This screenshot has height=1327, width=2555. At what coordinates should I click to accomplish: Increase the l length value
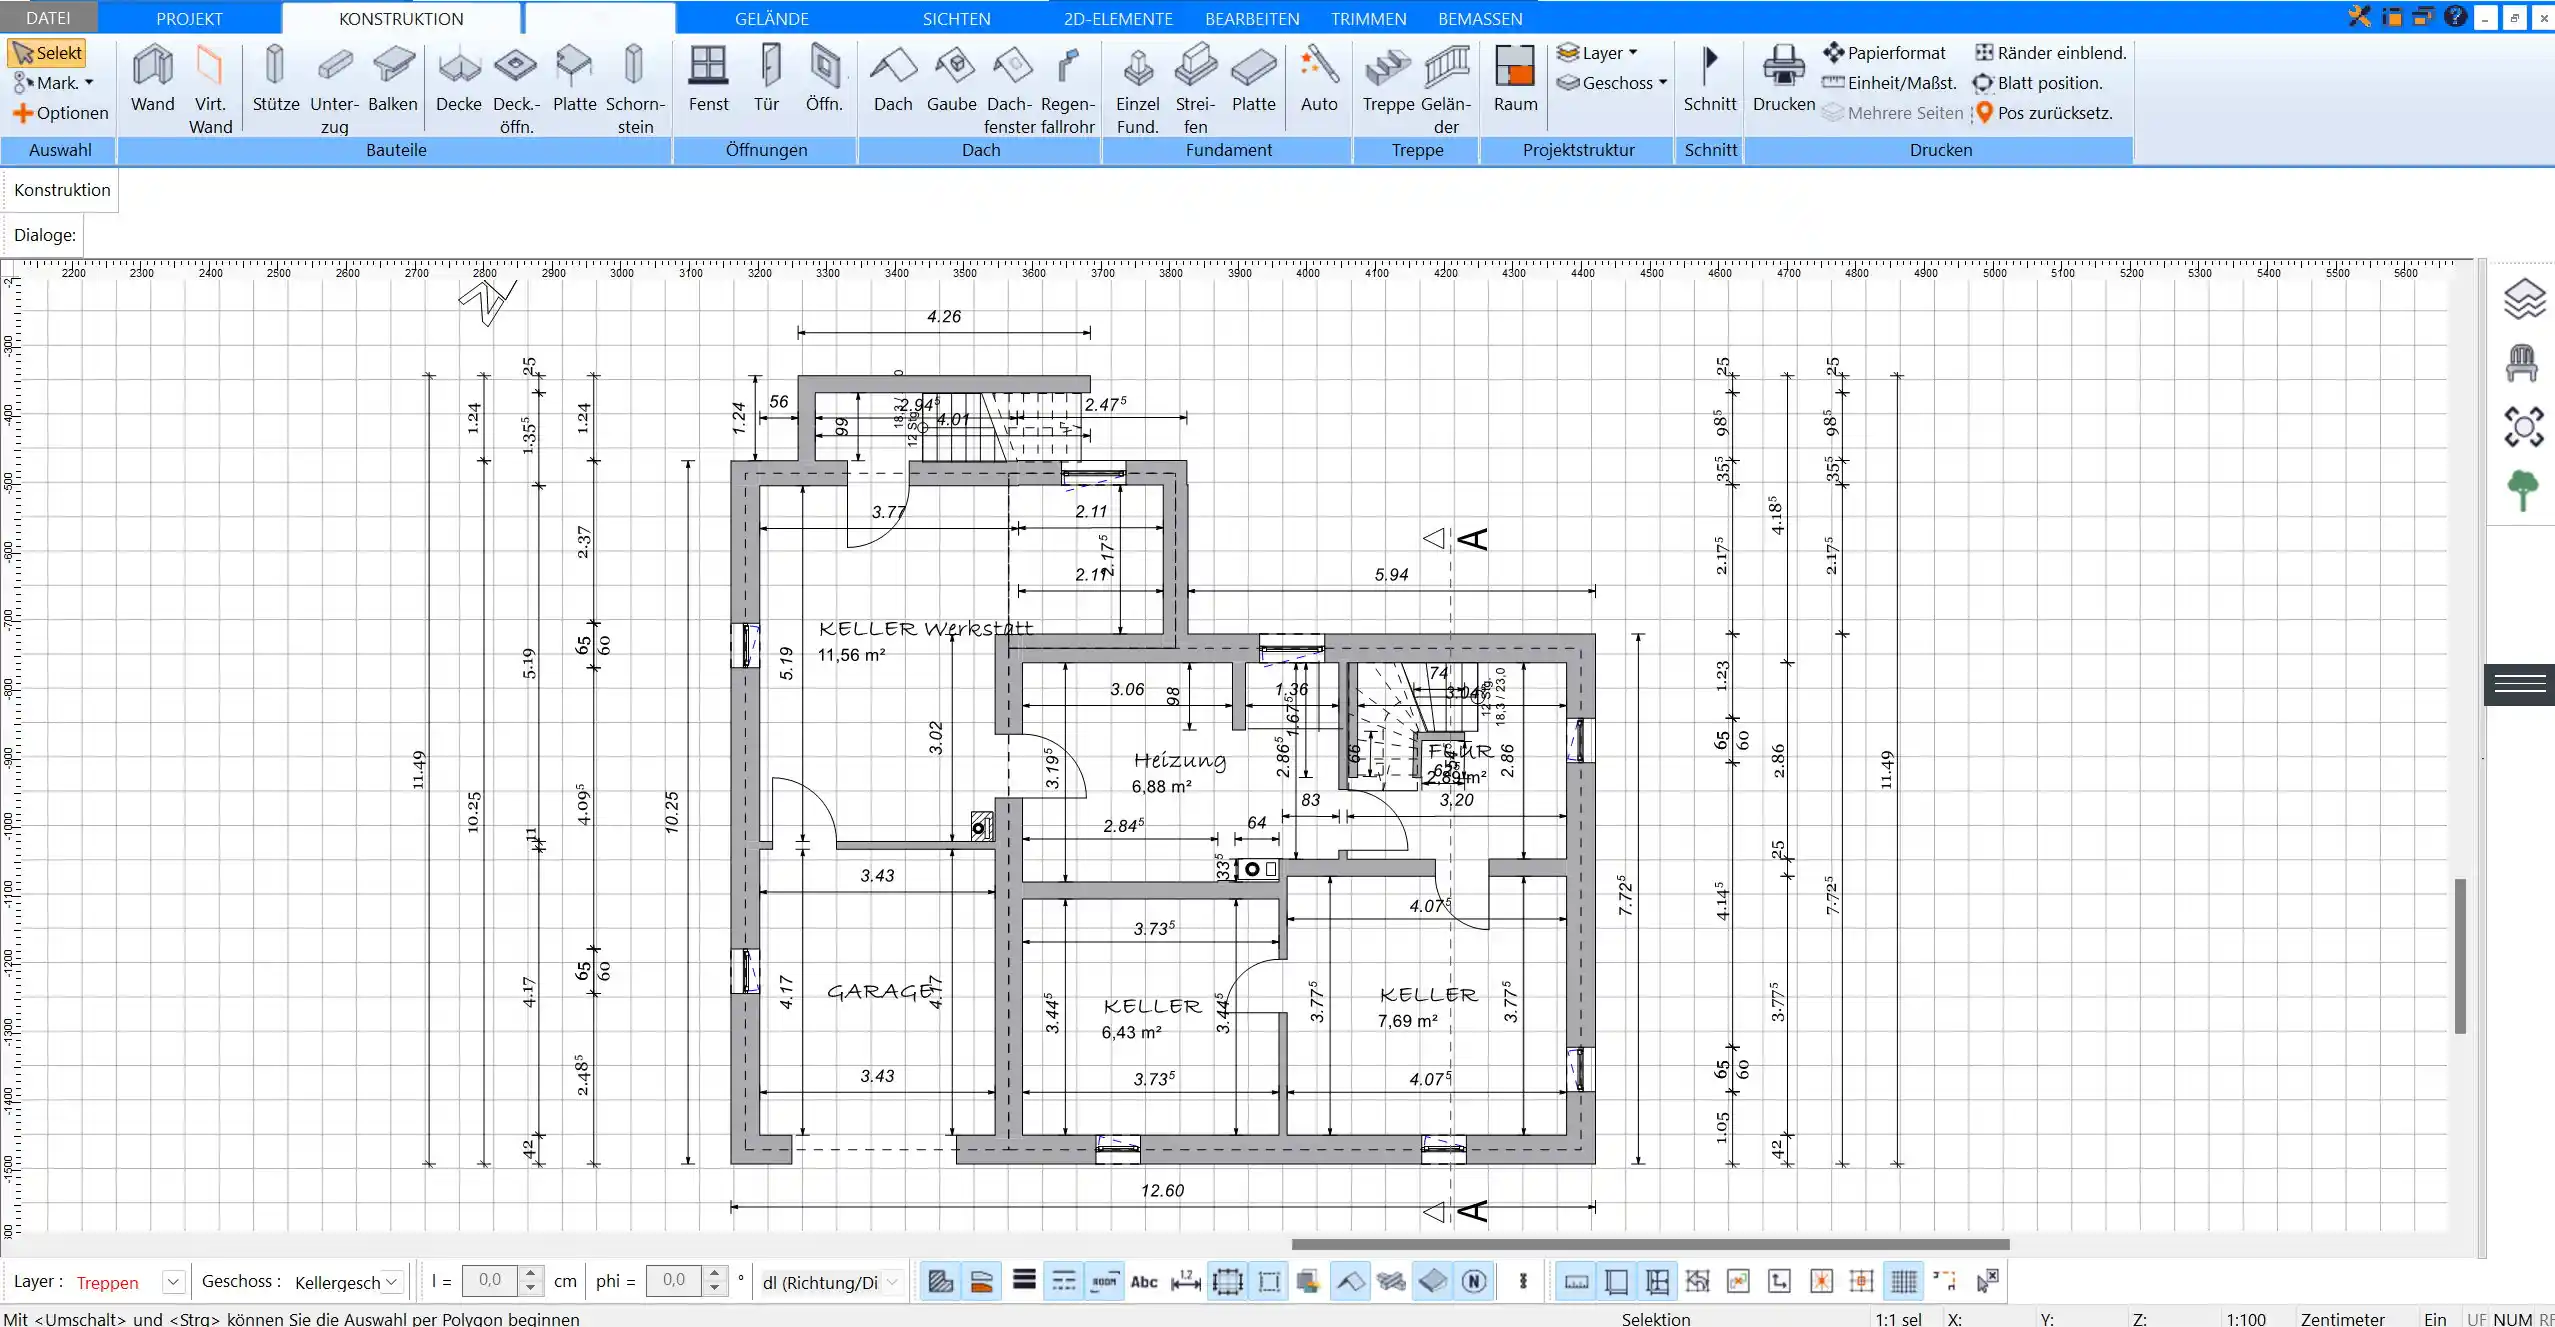tap(531, 1274)
